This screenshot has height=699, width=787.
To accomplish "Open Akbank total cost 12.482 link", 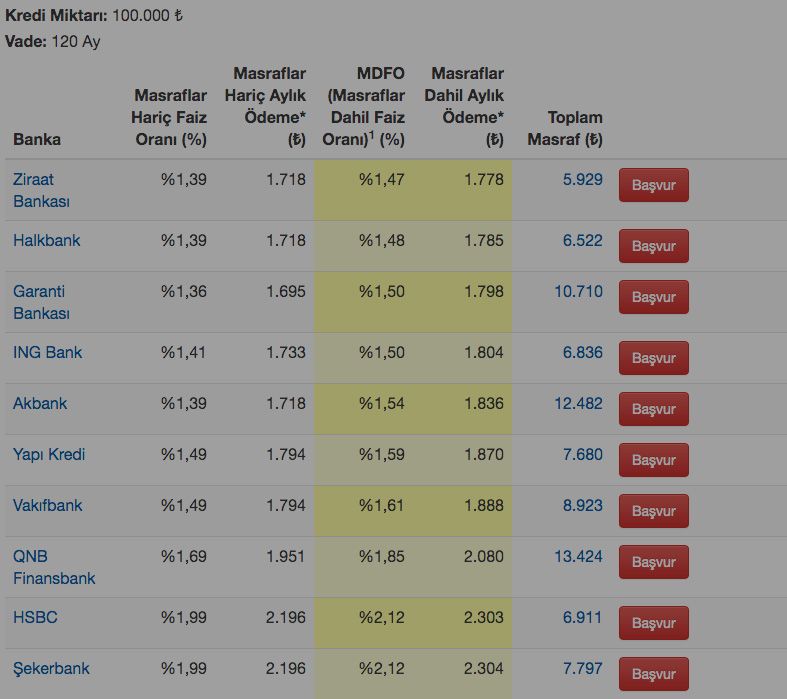I will coord(578,403).
